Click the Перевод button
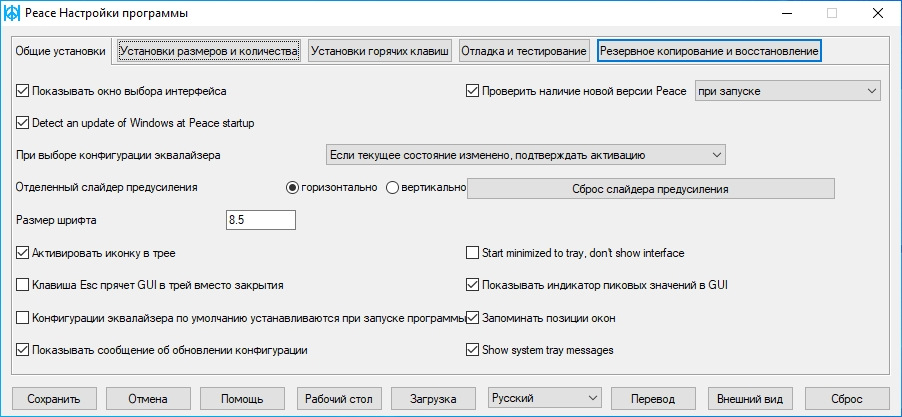Viewport: 902px width, 417px height. (653, 399)
